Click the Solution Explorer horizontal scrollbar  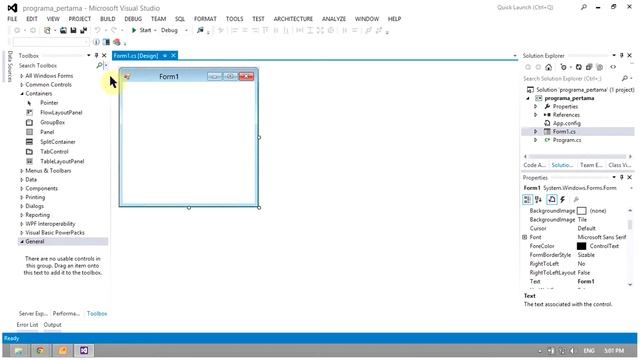pyautogui.click(x=578, y=156)
